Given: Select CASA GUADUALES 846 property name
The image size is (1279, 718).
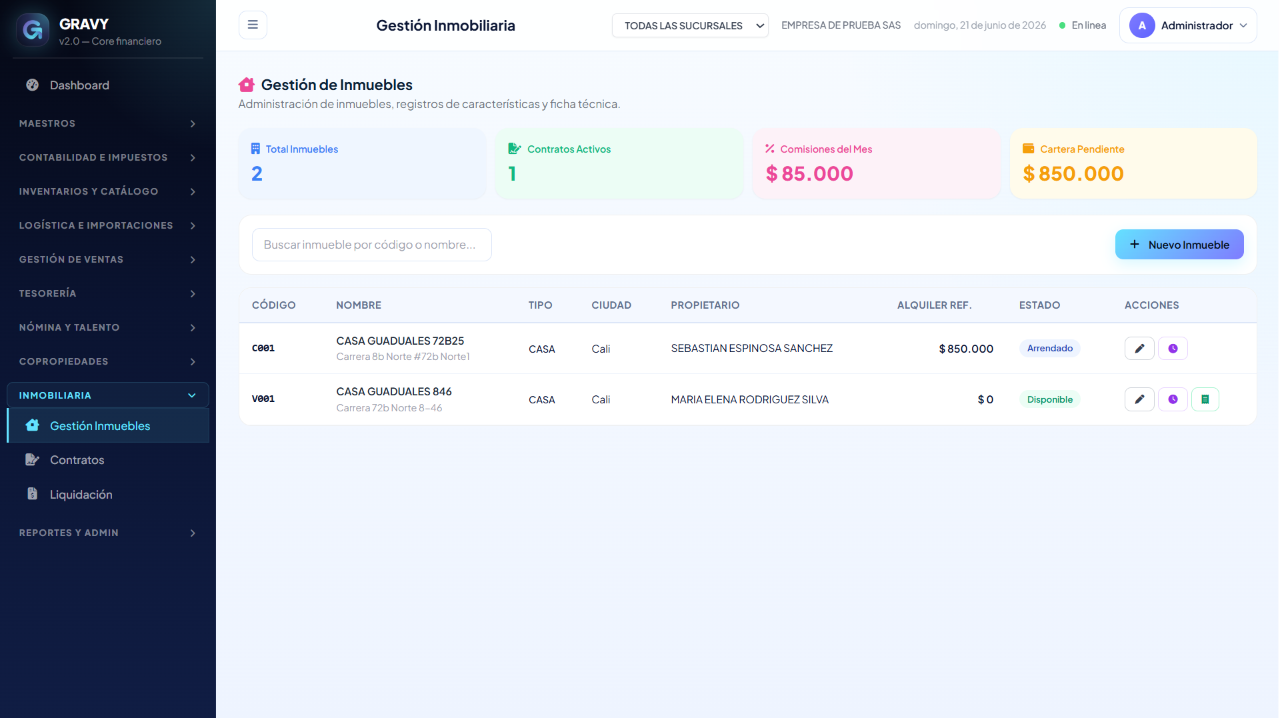Looking at the screenshot, I should [394, 392].
